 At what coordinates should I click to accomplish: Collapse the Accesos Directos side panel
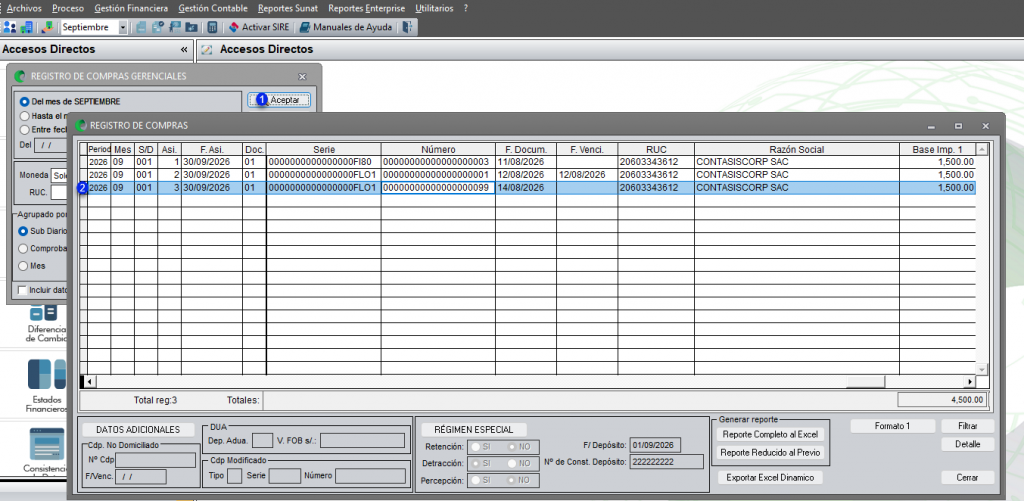pos(184,50)
